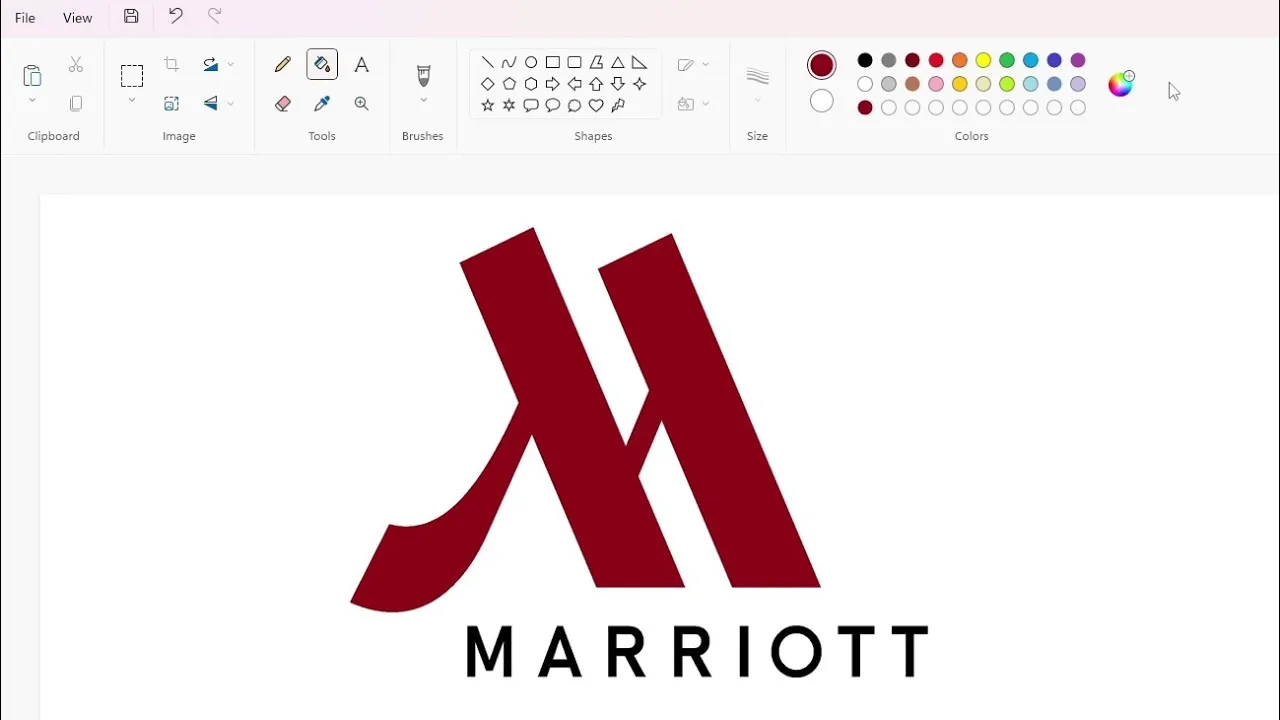Expand the Brushes dropdown arrow

(423, 100)
